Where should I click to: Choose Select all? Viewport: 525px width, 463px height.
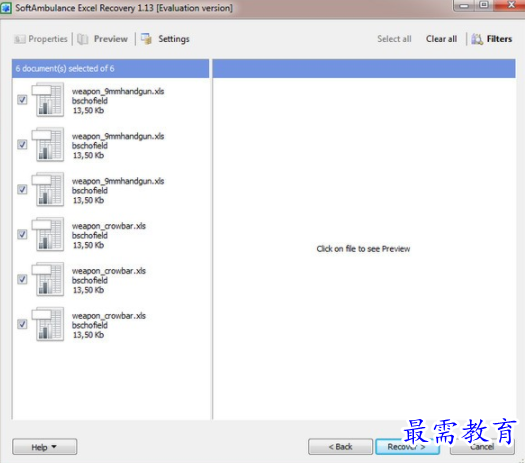(x=394, y=39)
